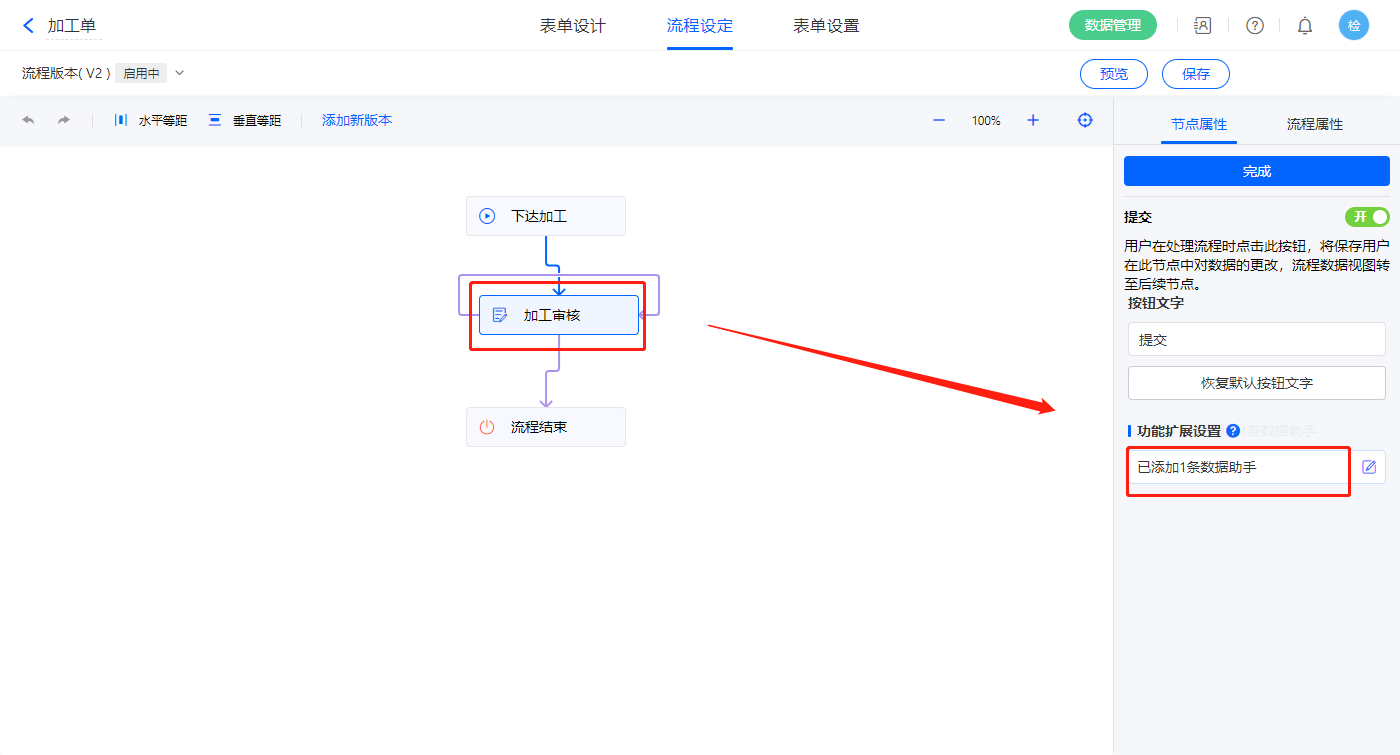Switch to the 表单设计 tab

(573, 26)
